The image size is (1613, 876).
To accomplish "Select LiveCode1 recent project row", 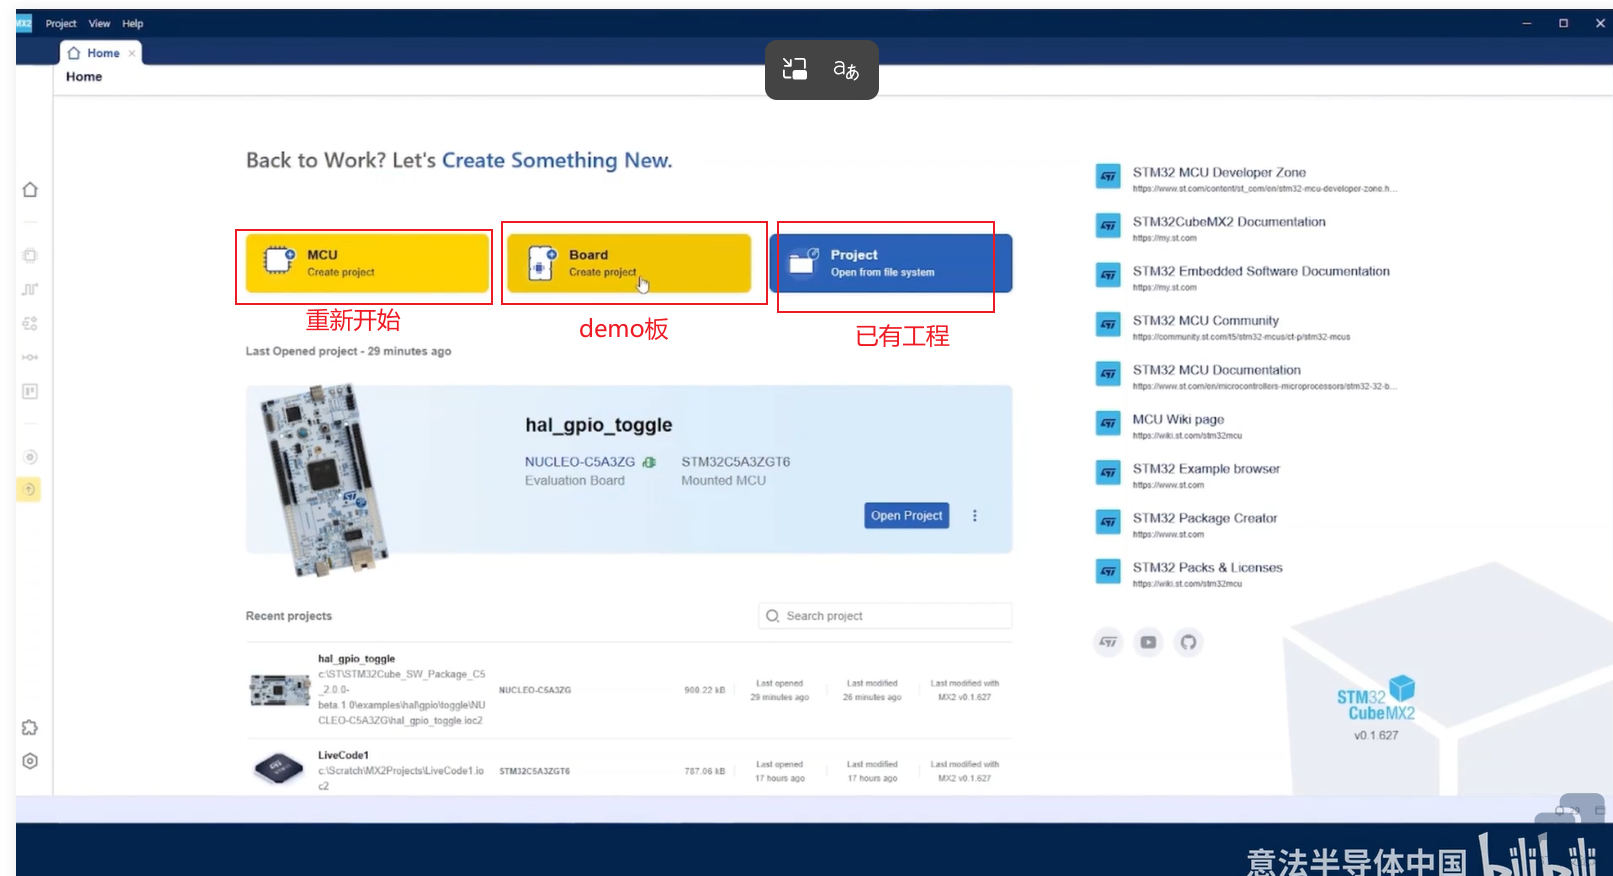I will [629, 770].
